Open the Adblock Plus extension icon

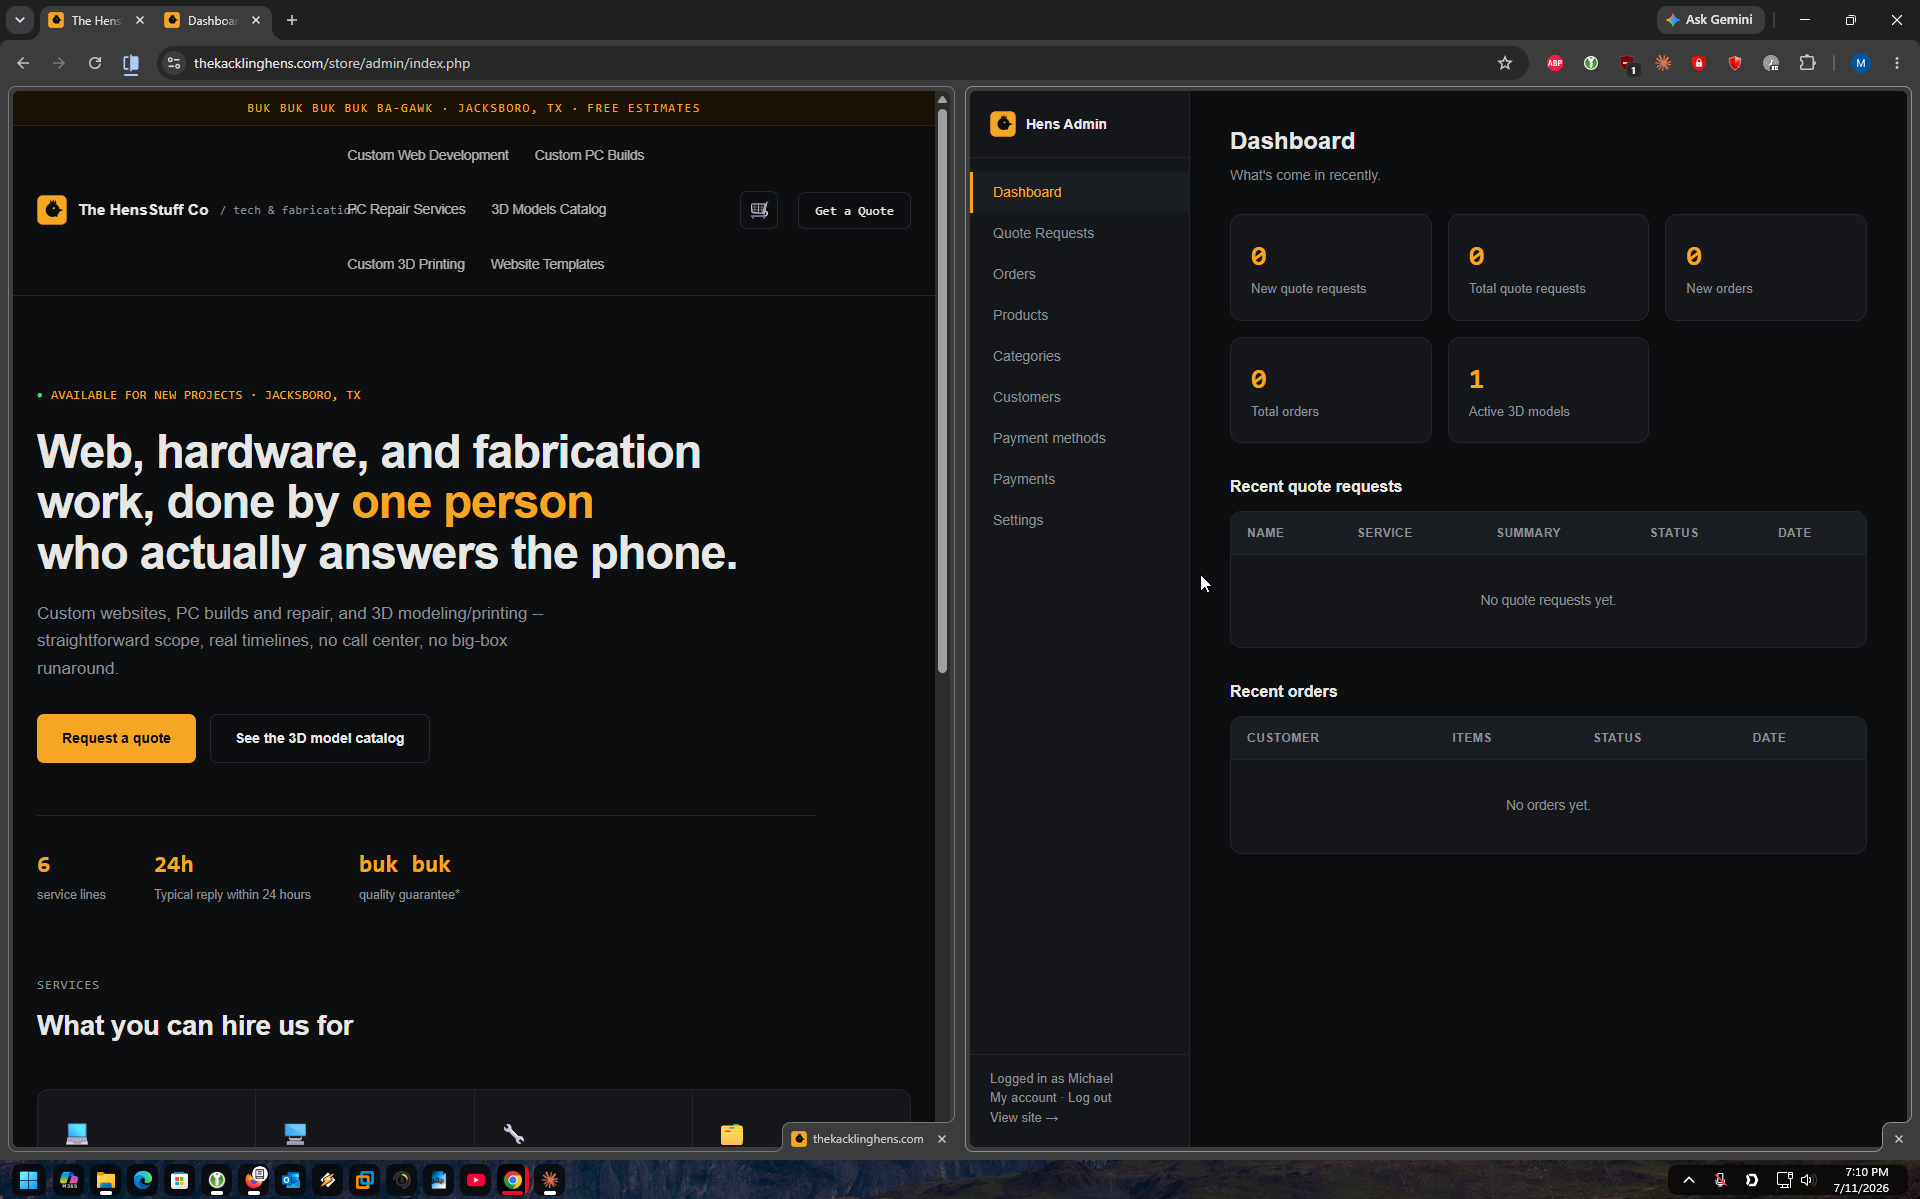(x=1555, y=63)
